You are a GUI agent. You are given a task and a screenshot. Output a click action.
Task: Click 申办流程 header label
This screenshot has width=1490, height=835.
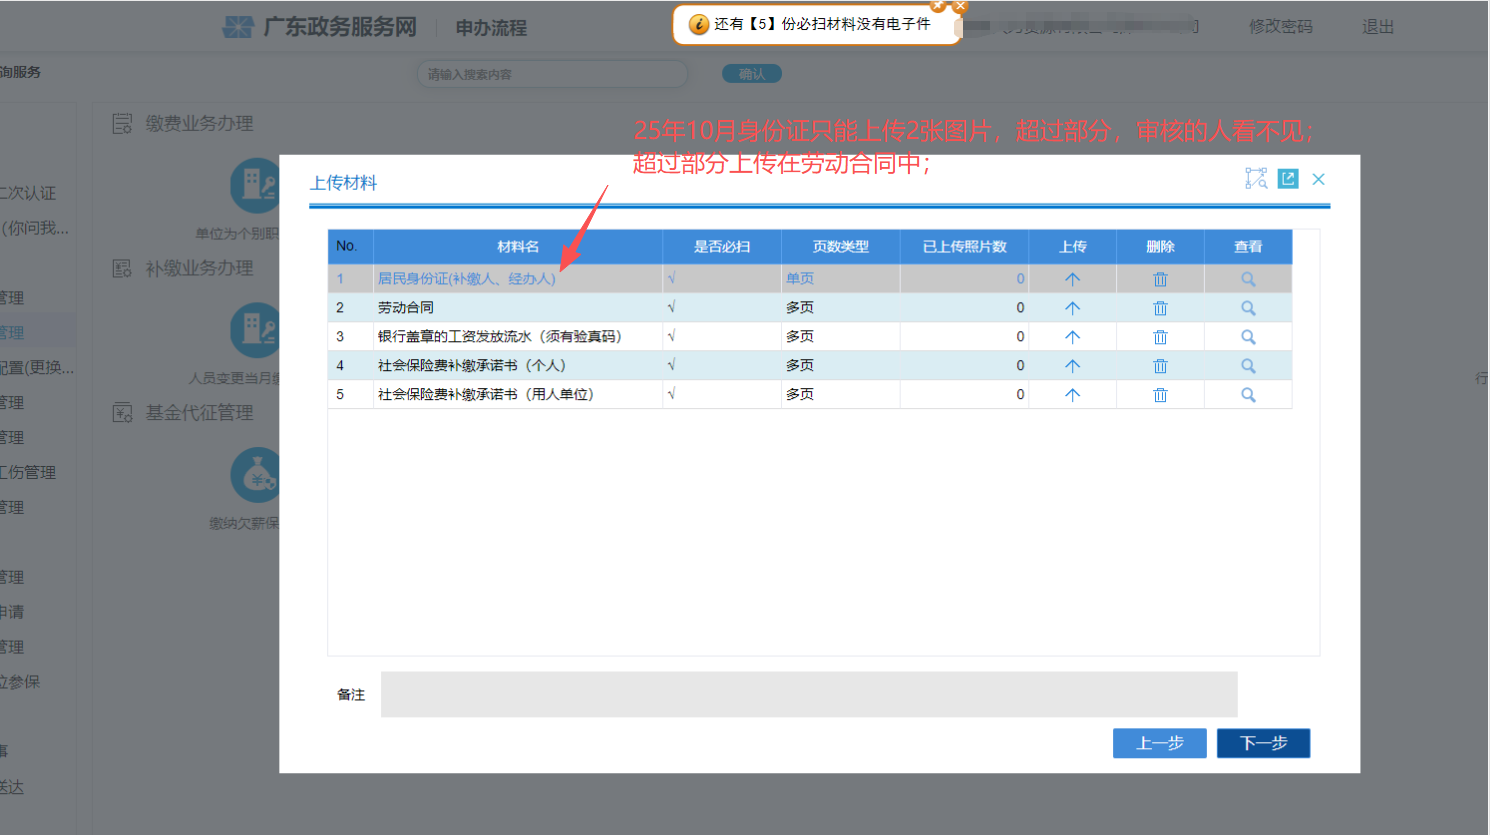491,28
